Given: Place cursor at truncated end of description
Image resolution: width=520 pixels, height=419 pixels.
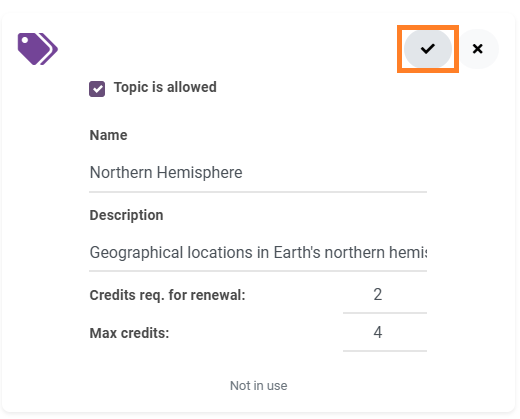Looking at the screenshot, I should [426, 253].
